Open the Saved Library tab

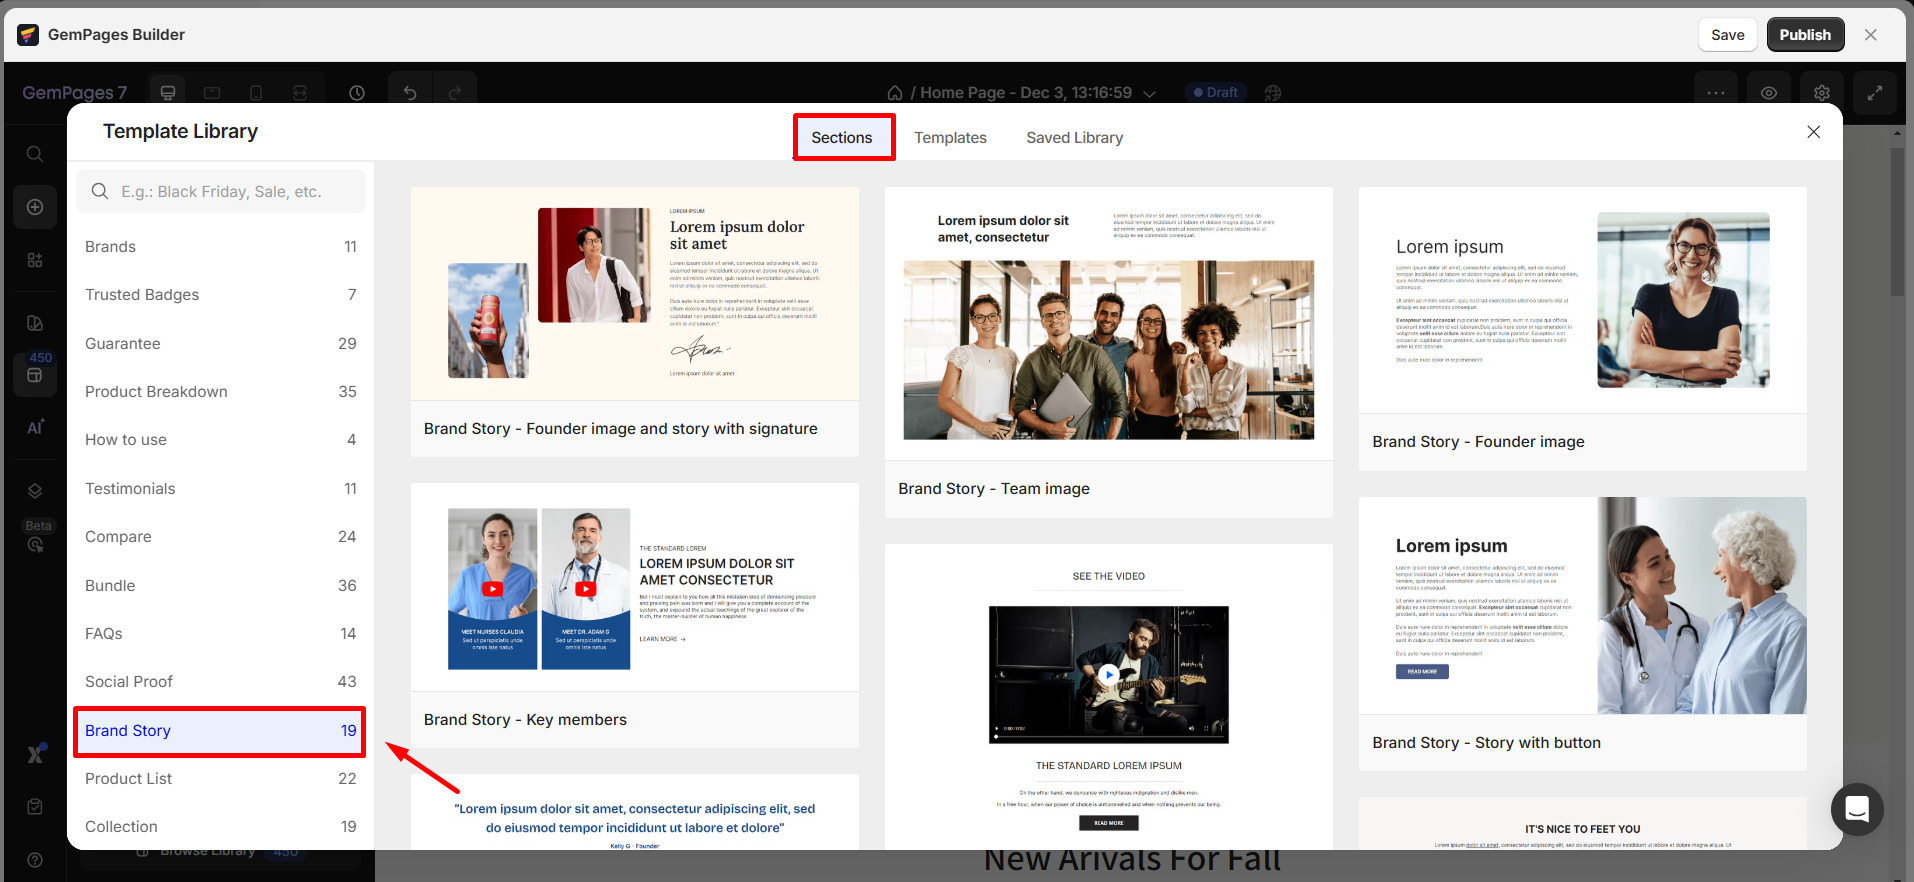[1074, 138]
